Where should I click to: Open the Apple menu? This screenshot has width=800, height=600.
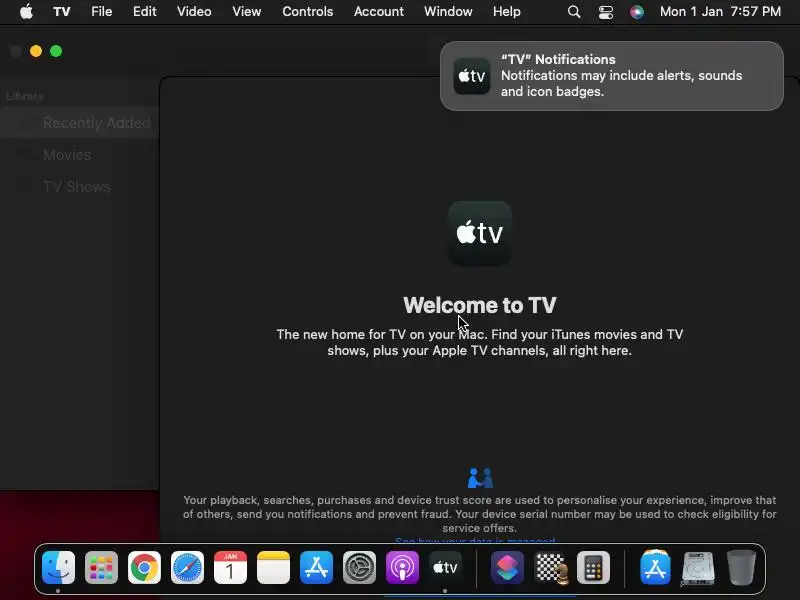(26, 11)
